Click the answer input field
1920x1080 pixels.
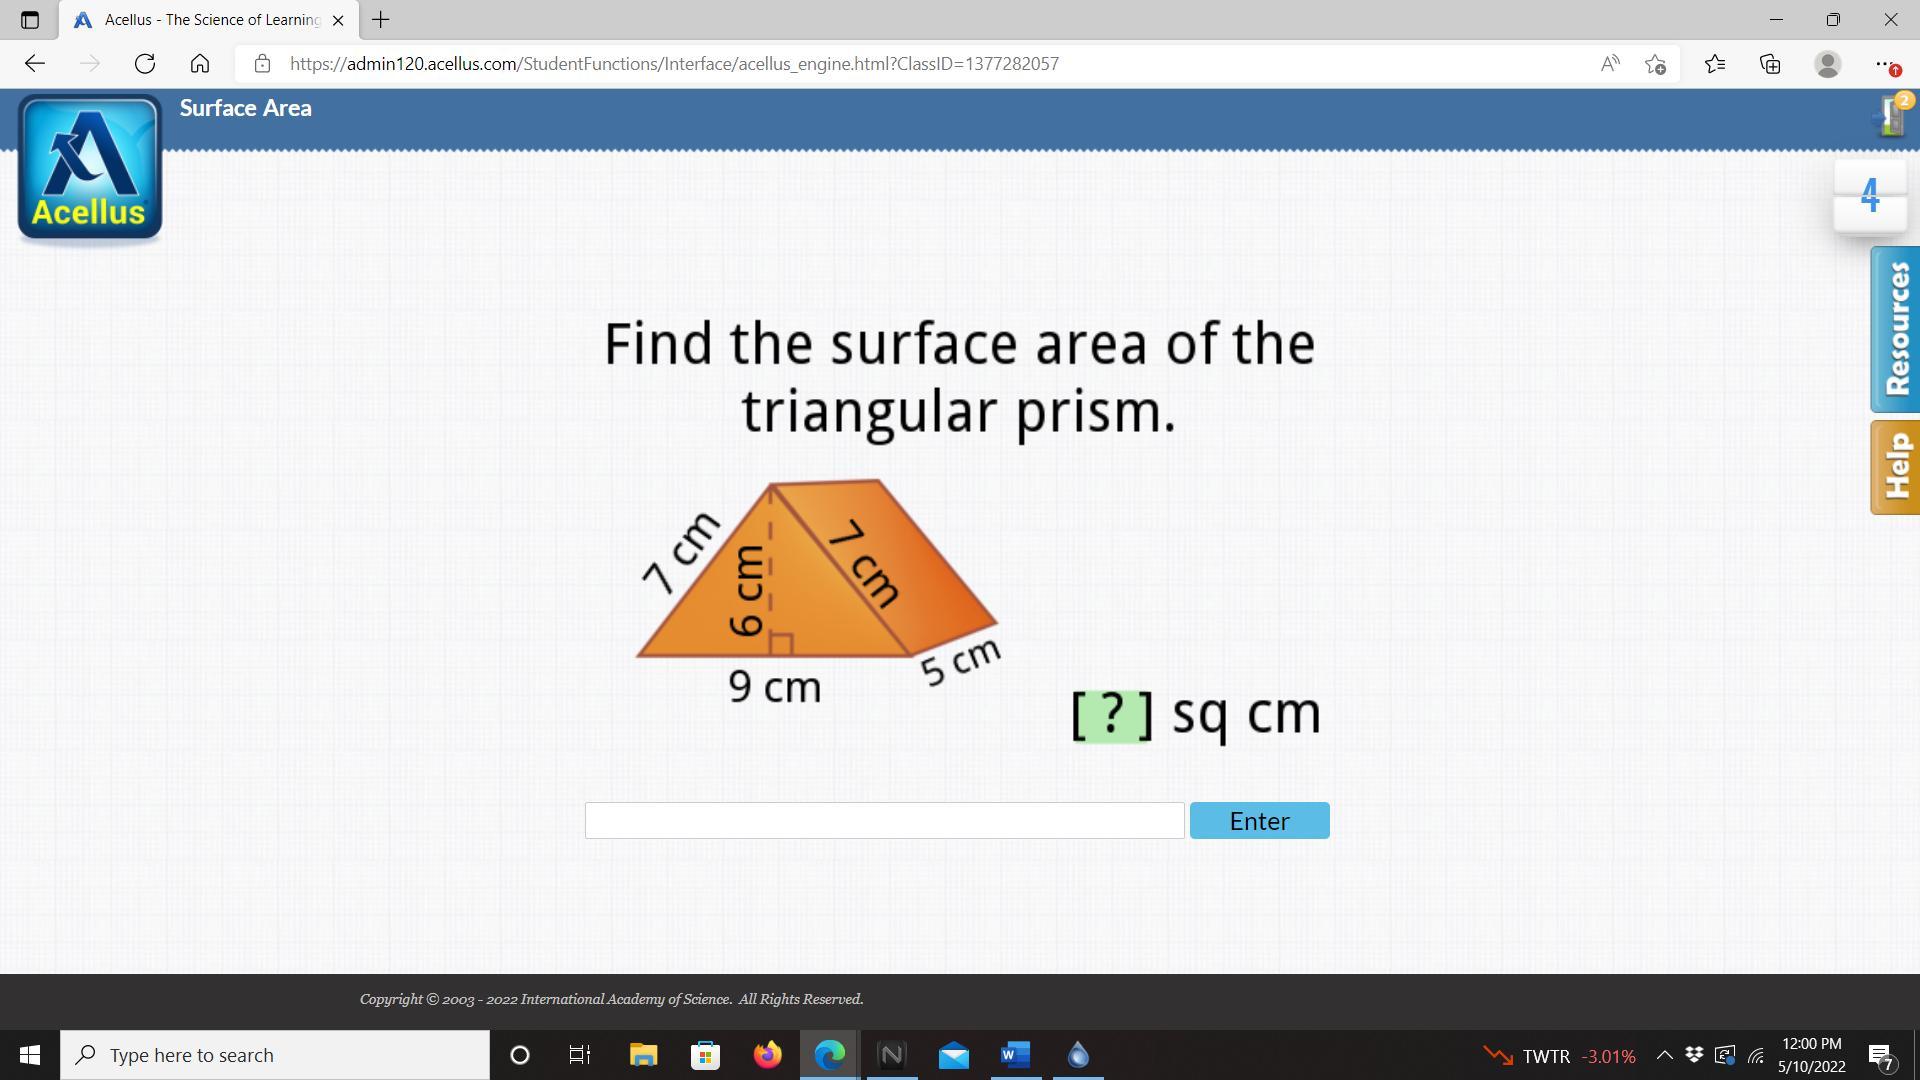tap(884, 820)
